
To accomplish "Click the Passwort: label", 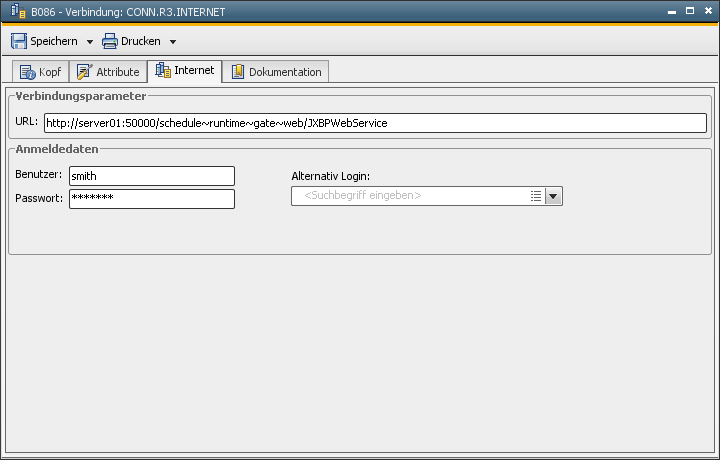I will pos(39,198).
